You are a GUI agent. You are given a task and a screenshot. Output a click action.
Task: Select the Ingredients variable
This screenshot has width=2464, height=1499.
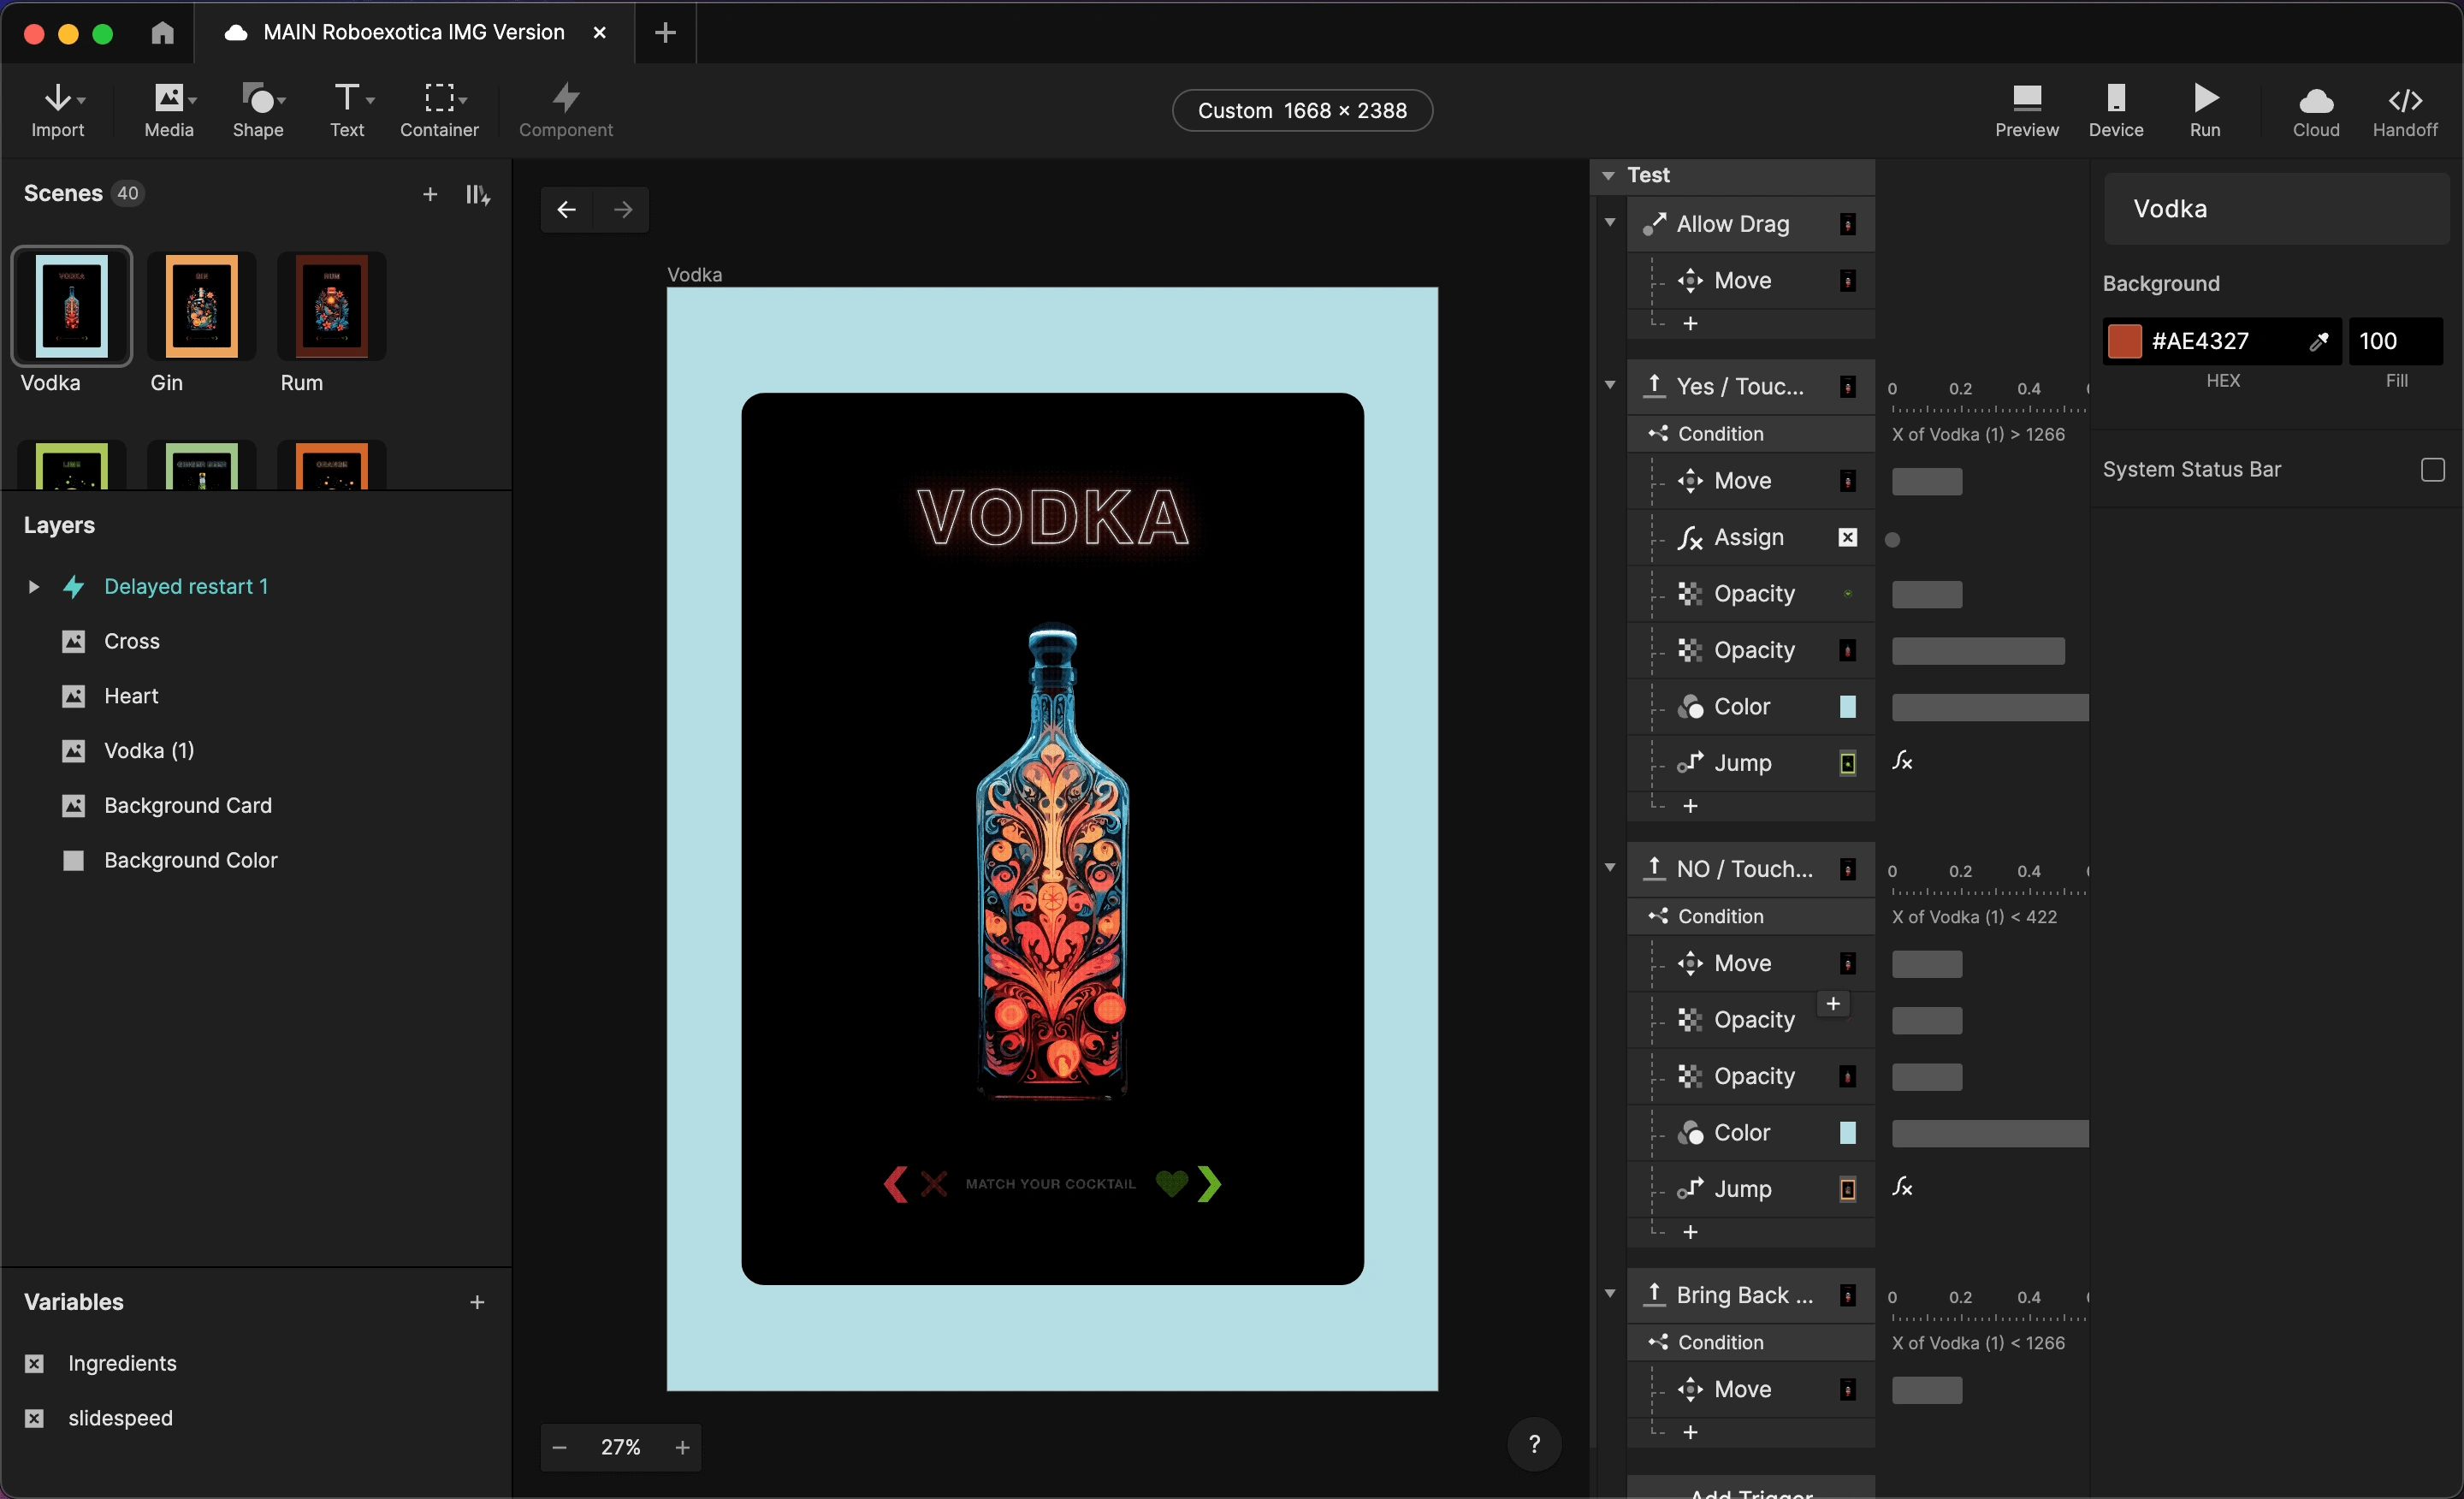pos(122,1364)
